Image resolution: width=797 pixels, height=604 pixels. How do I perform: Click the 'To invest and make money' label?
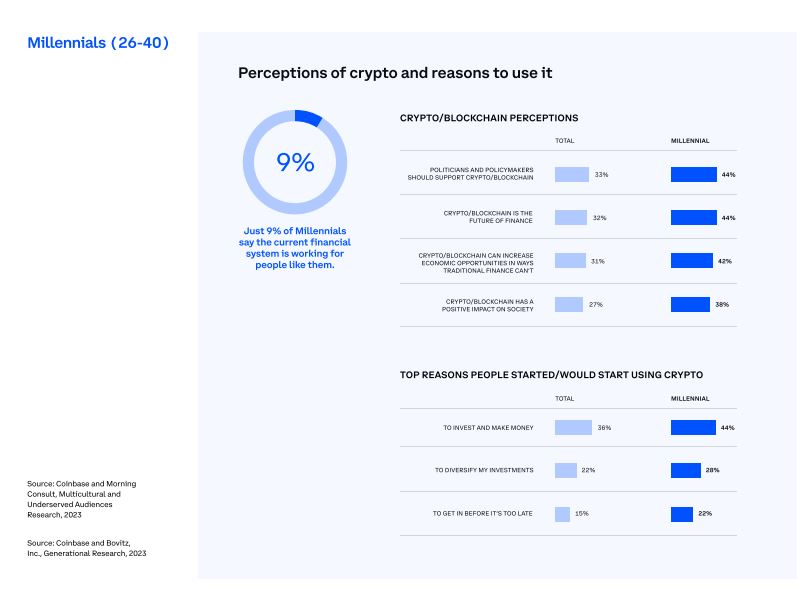click(488, 427)
